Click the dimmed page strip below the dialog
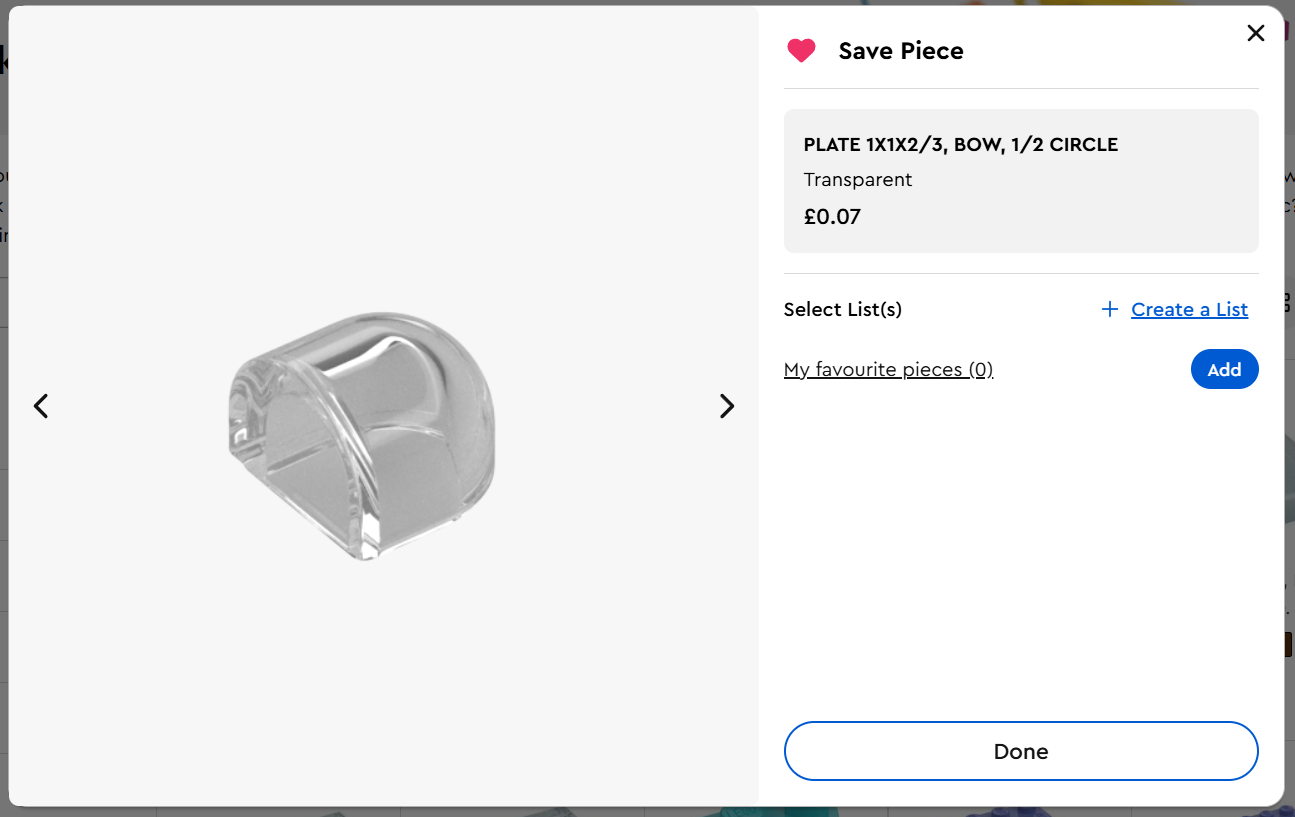Screen dimensions: 1295x817 pyautogui.click(x=647, y=812)
